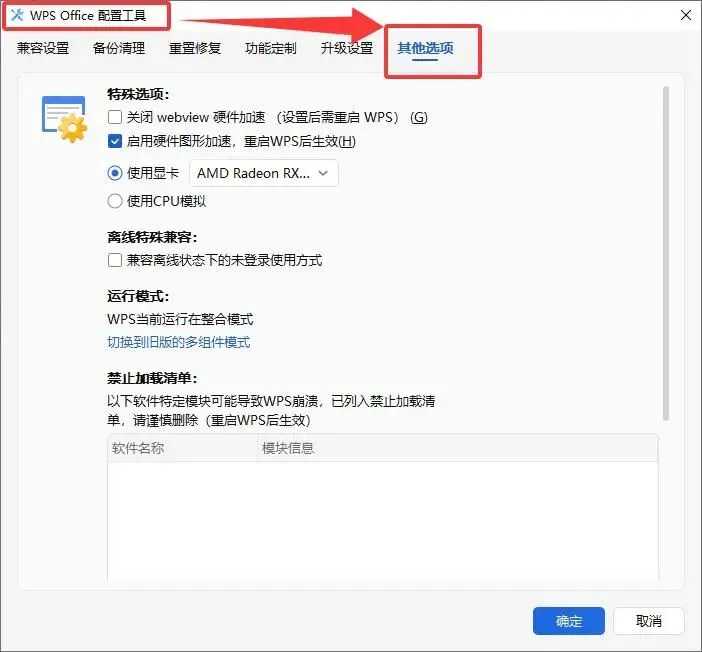Image resolution: width=702 pixels, height=652 pixels.
Task: Go to the 重置修复 tab
Action: (195, 48)
